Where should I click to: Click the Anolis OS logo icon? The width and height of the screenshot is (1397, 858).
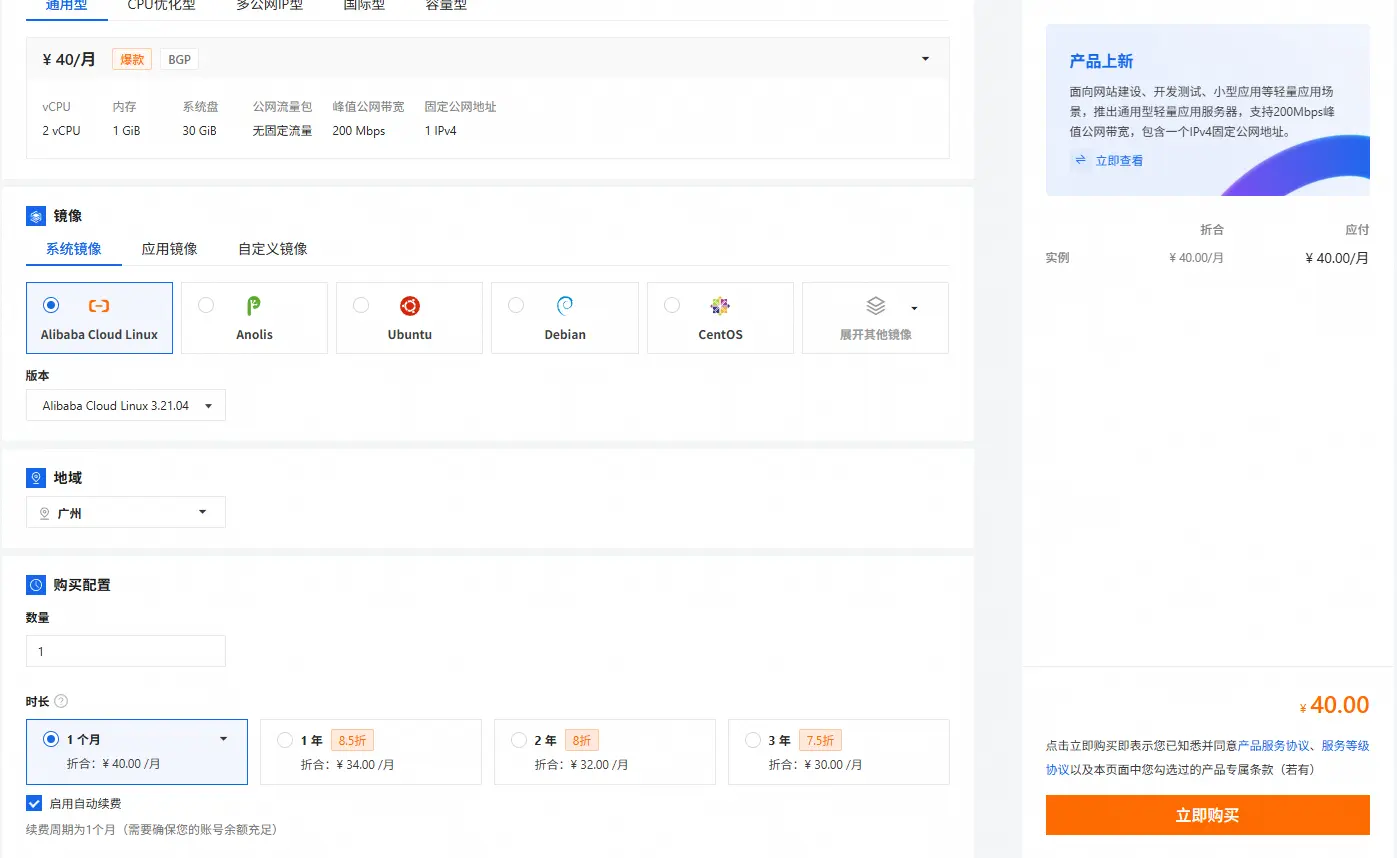point(254,306)
